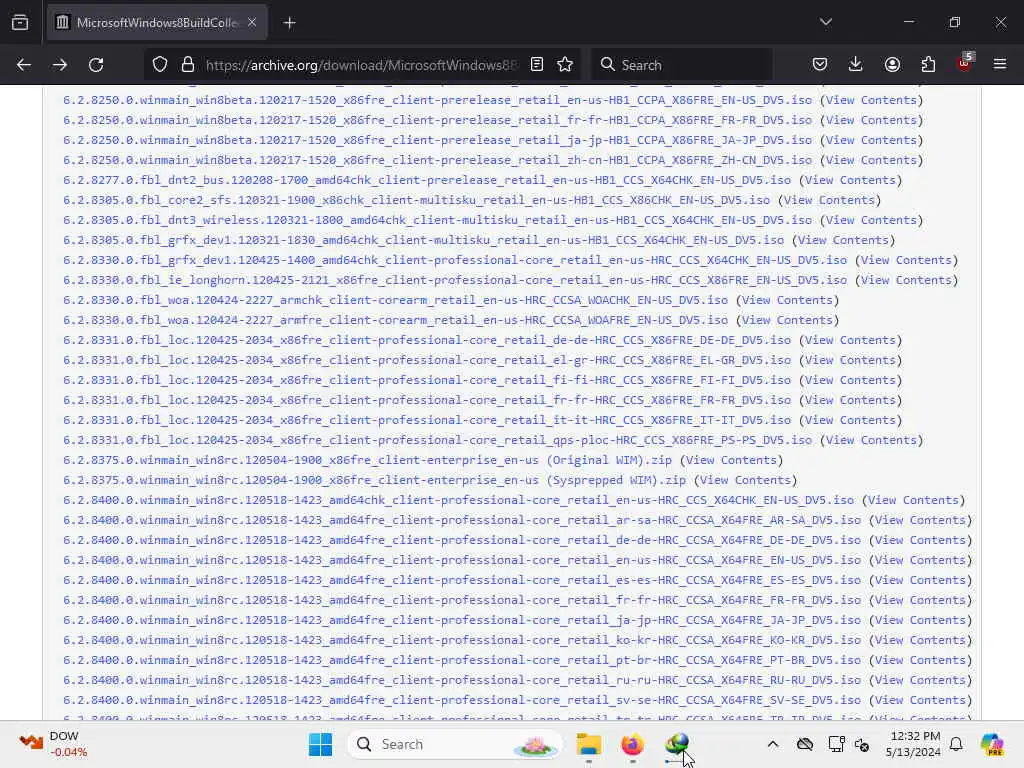Open 6.2.8277.0.fbl_dnt2_bus amd64chk iso link

(426, 180)
